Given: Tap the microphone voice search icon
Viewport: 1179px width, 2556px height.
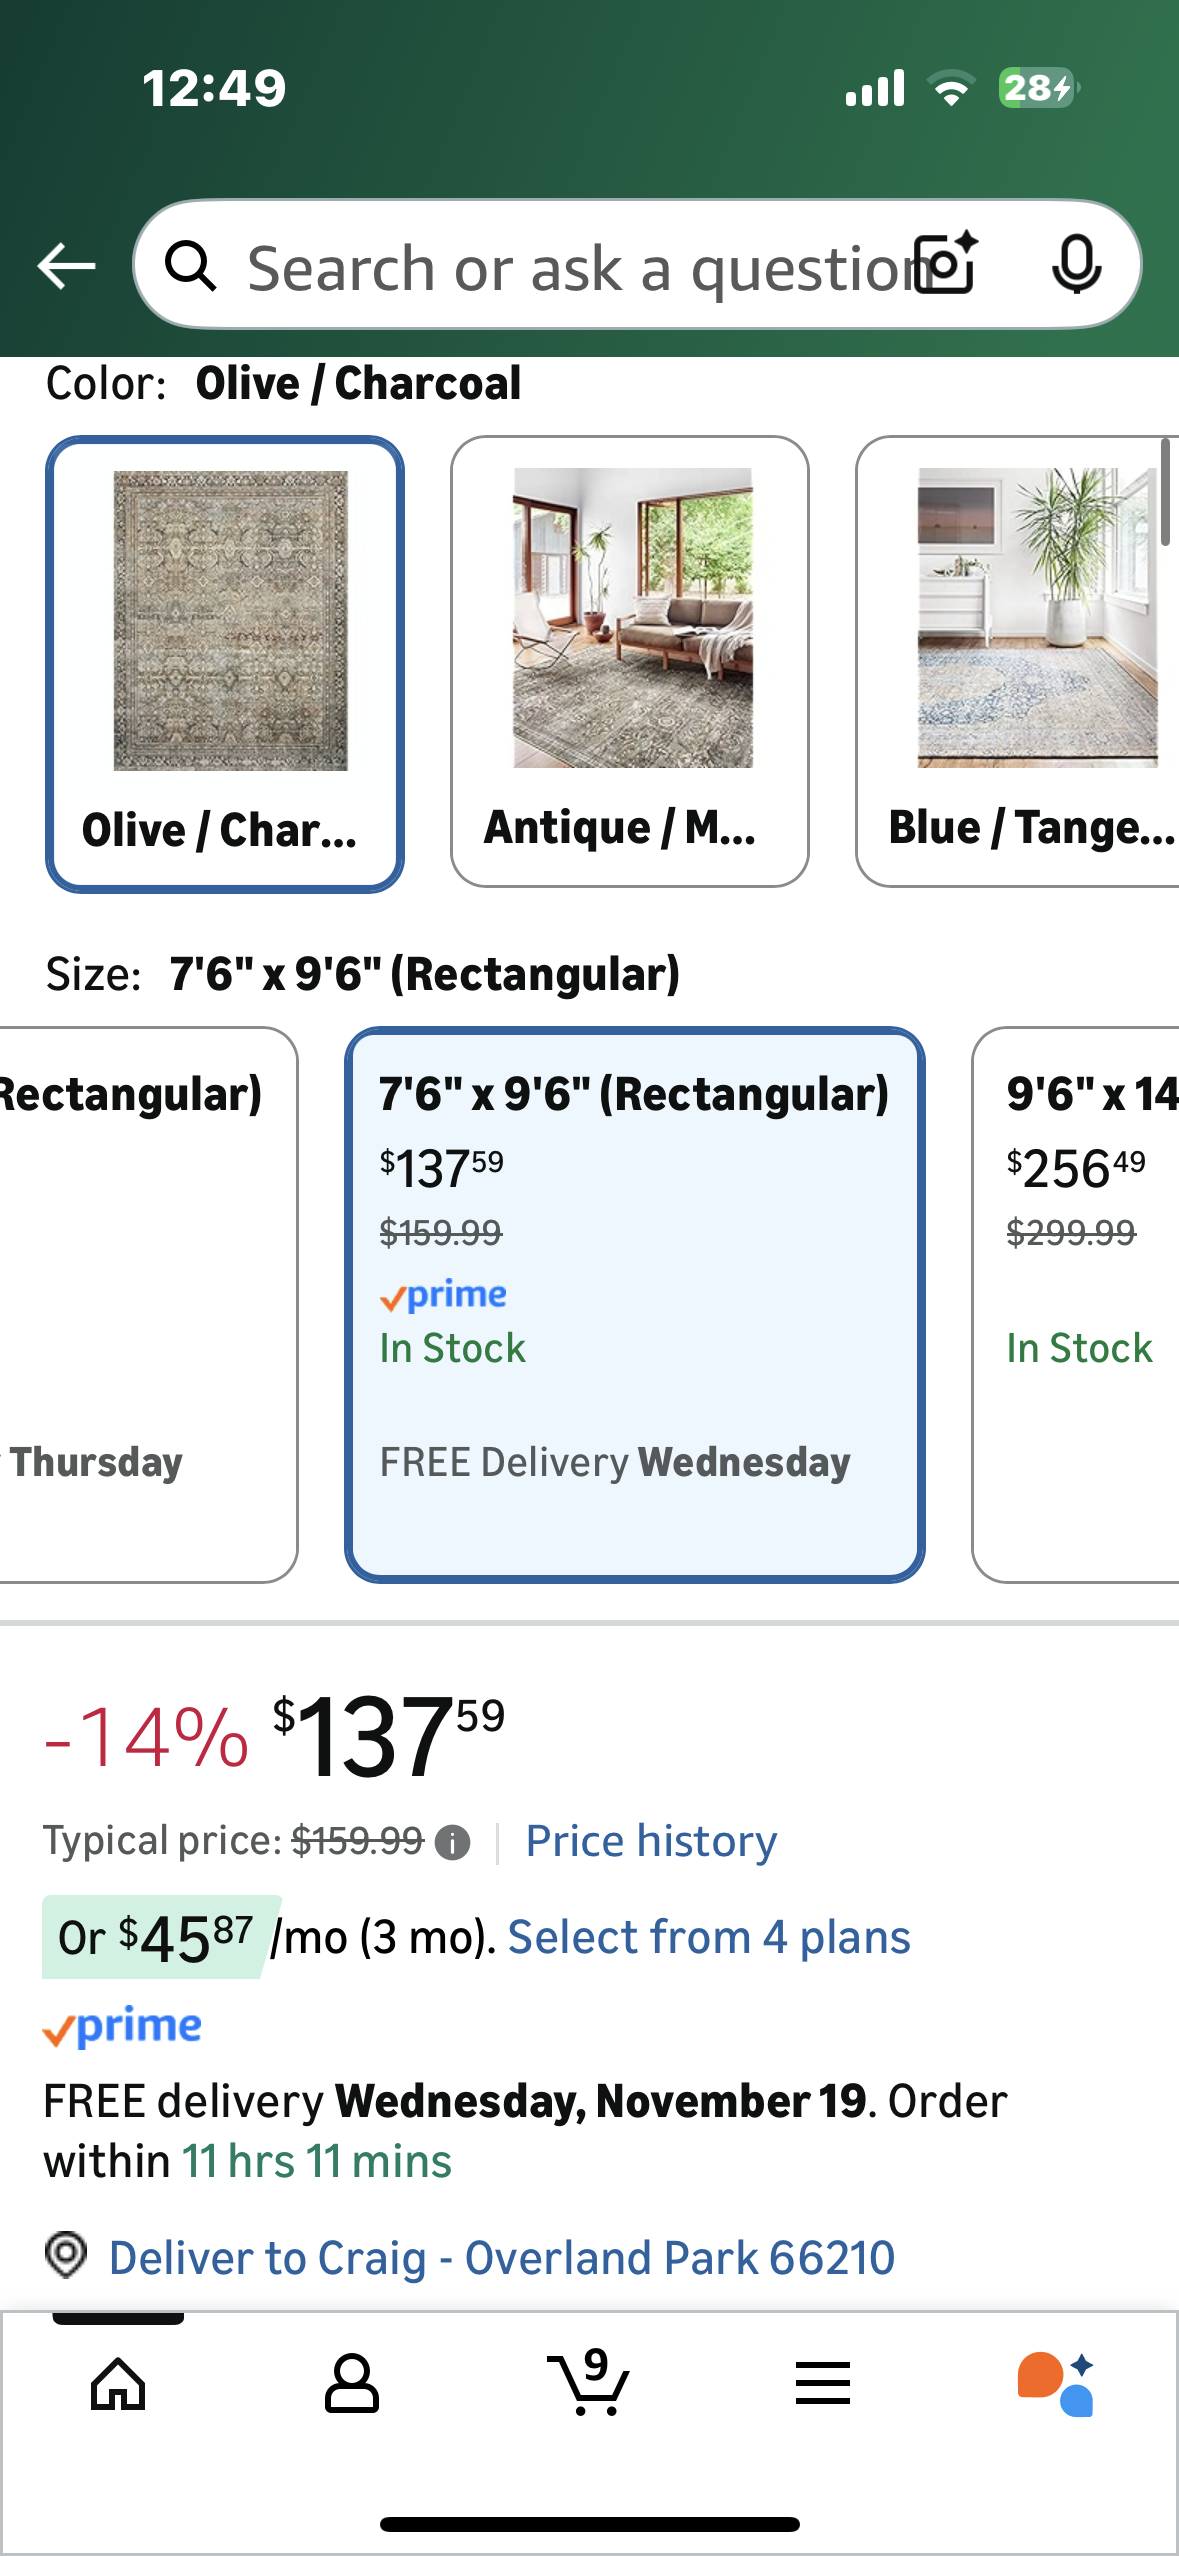Looking at the screenshot, I should tap(1077, 266).
